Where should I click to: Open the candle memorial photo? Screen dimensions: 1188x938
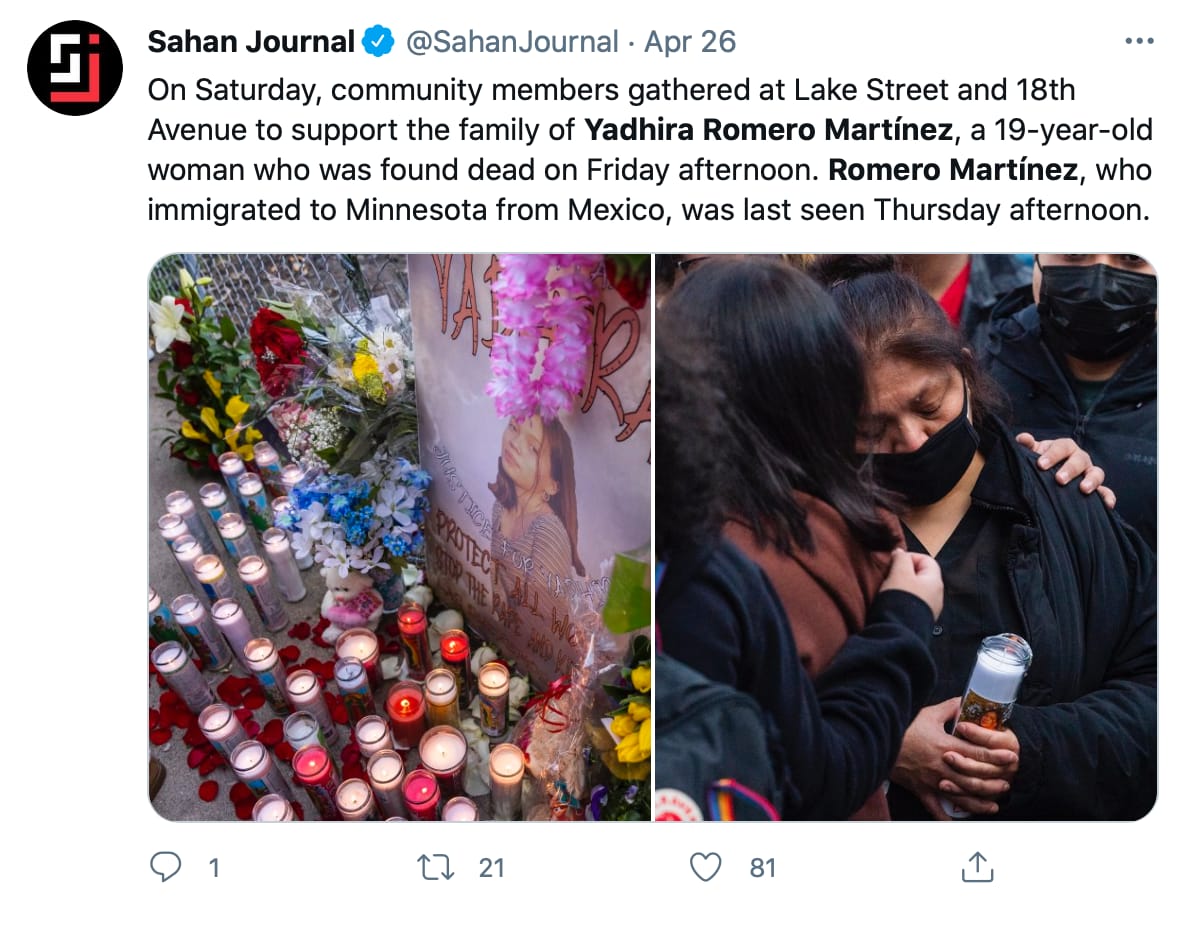[399, 537]
